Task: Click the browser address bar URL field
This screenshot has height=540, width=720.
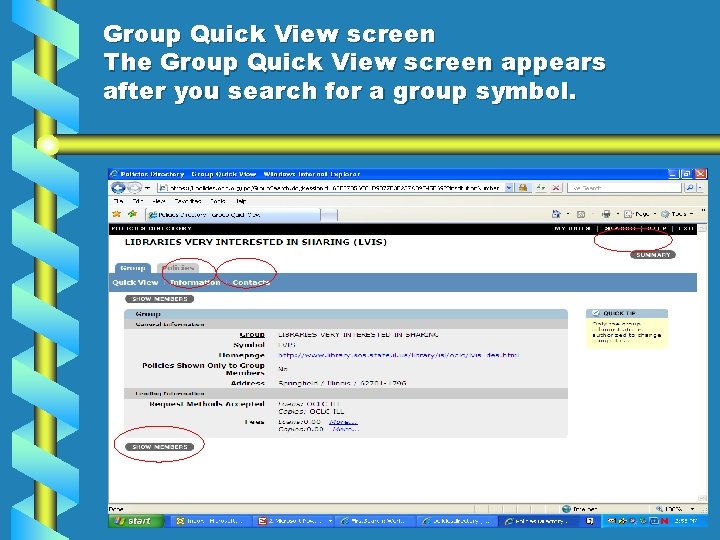Action: [x=331, y=188]
